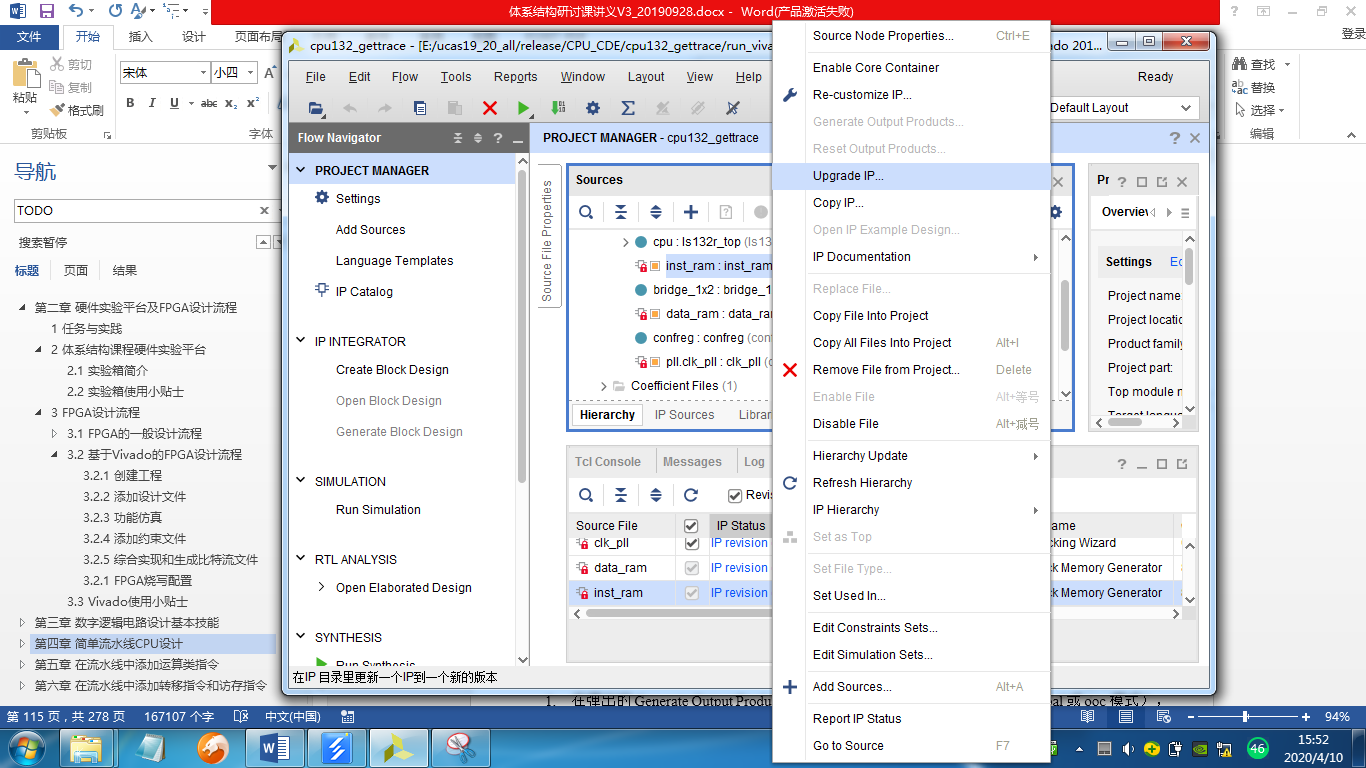Switch to the IP Sources tab
The image size is (1366, 768).
coord(684,415)
